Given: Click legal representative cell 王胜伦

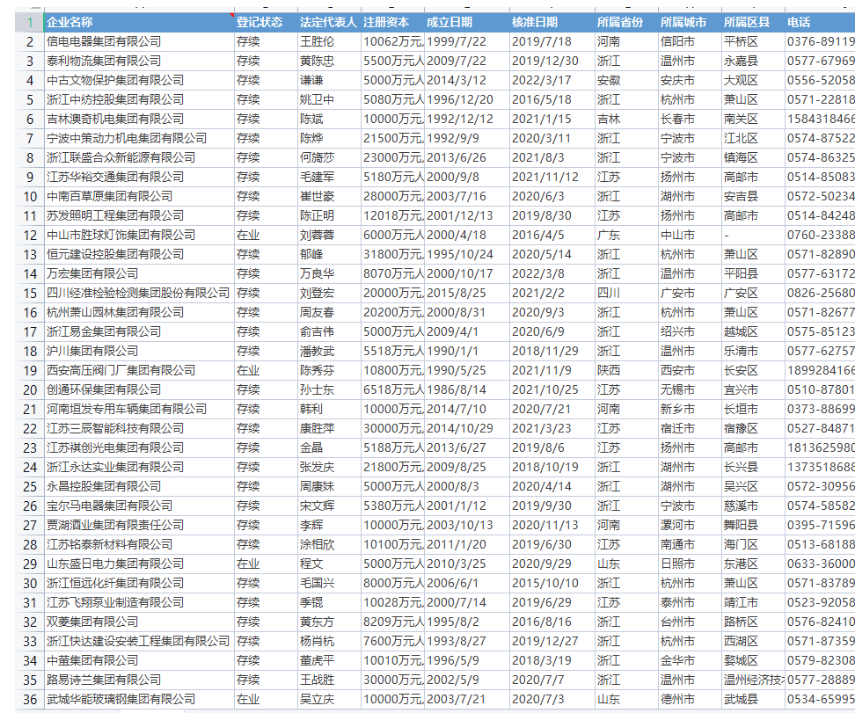Looking at the screenshot, I should [x=329, y=42].
